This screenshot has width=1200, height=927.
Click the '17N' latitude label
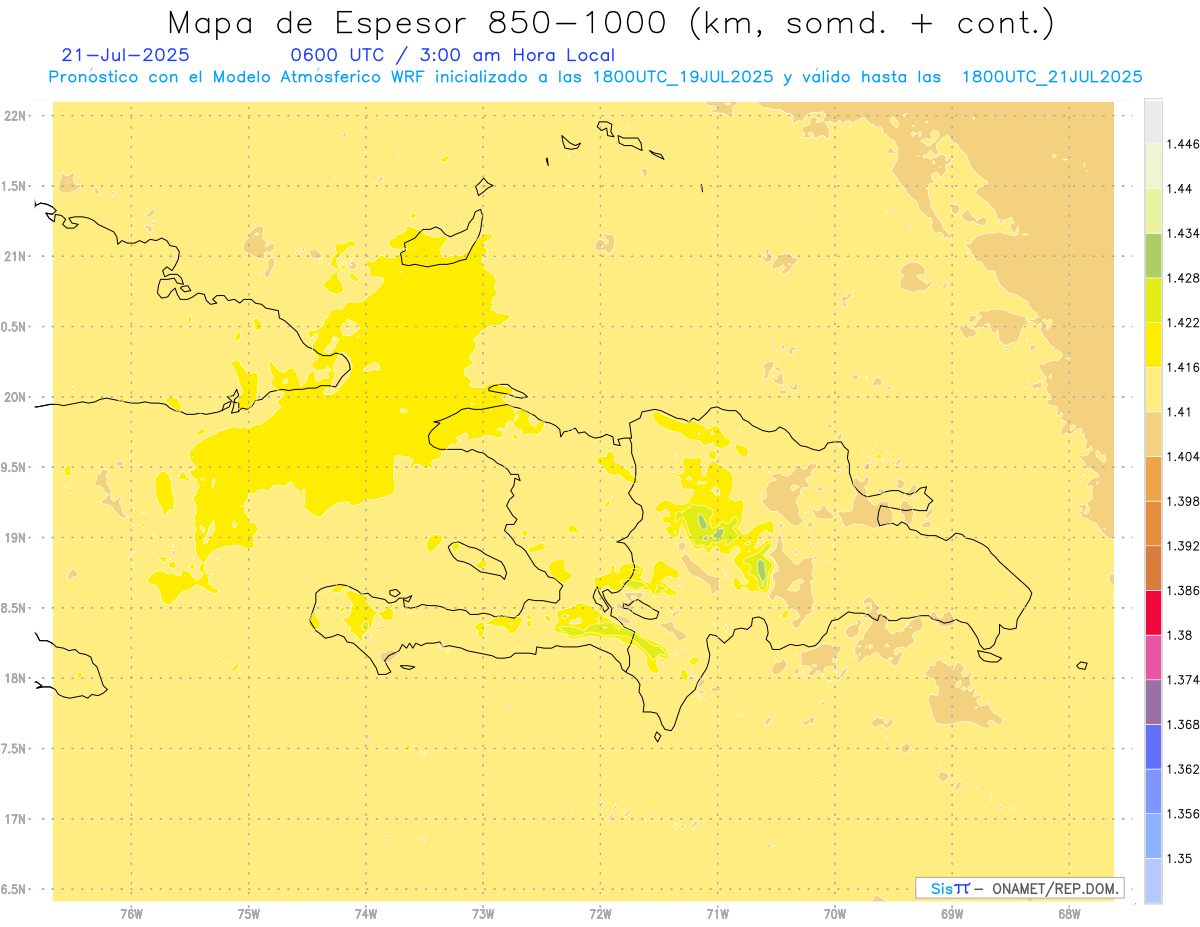tap(17, 819)
